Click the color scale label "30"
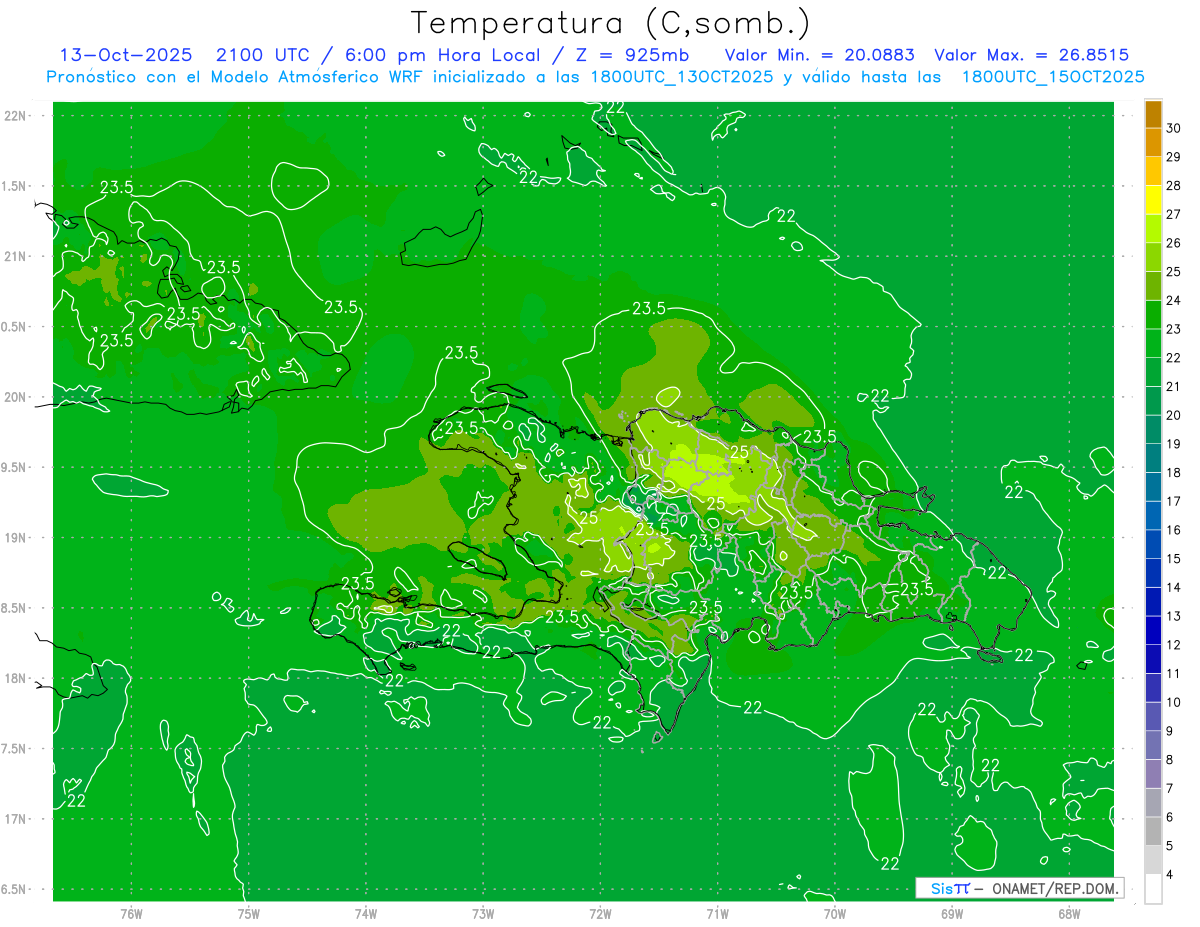This screenshot has width=1200, height=927. [1173, 128]
